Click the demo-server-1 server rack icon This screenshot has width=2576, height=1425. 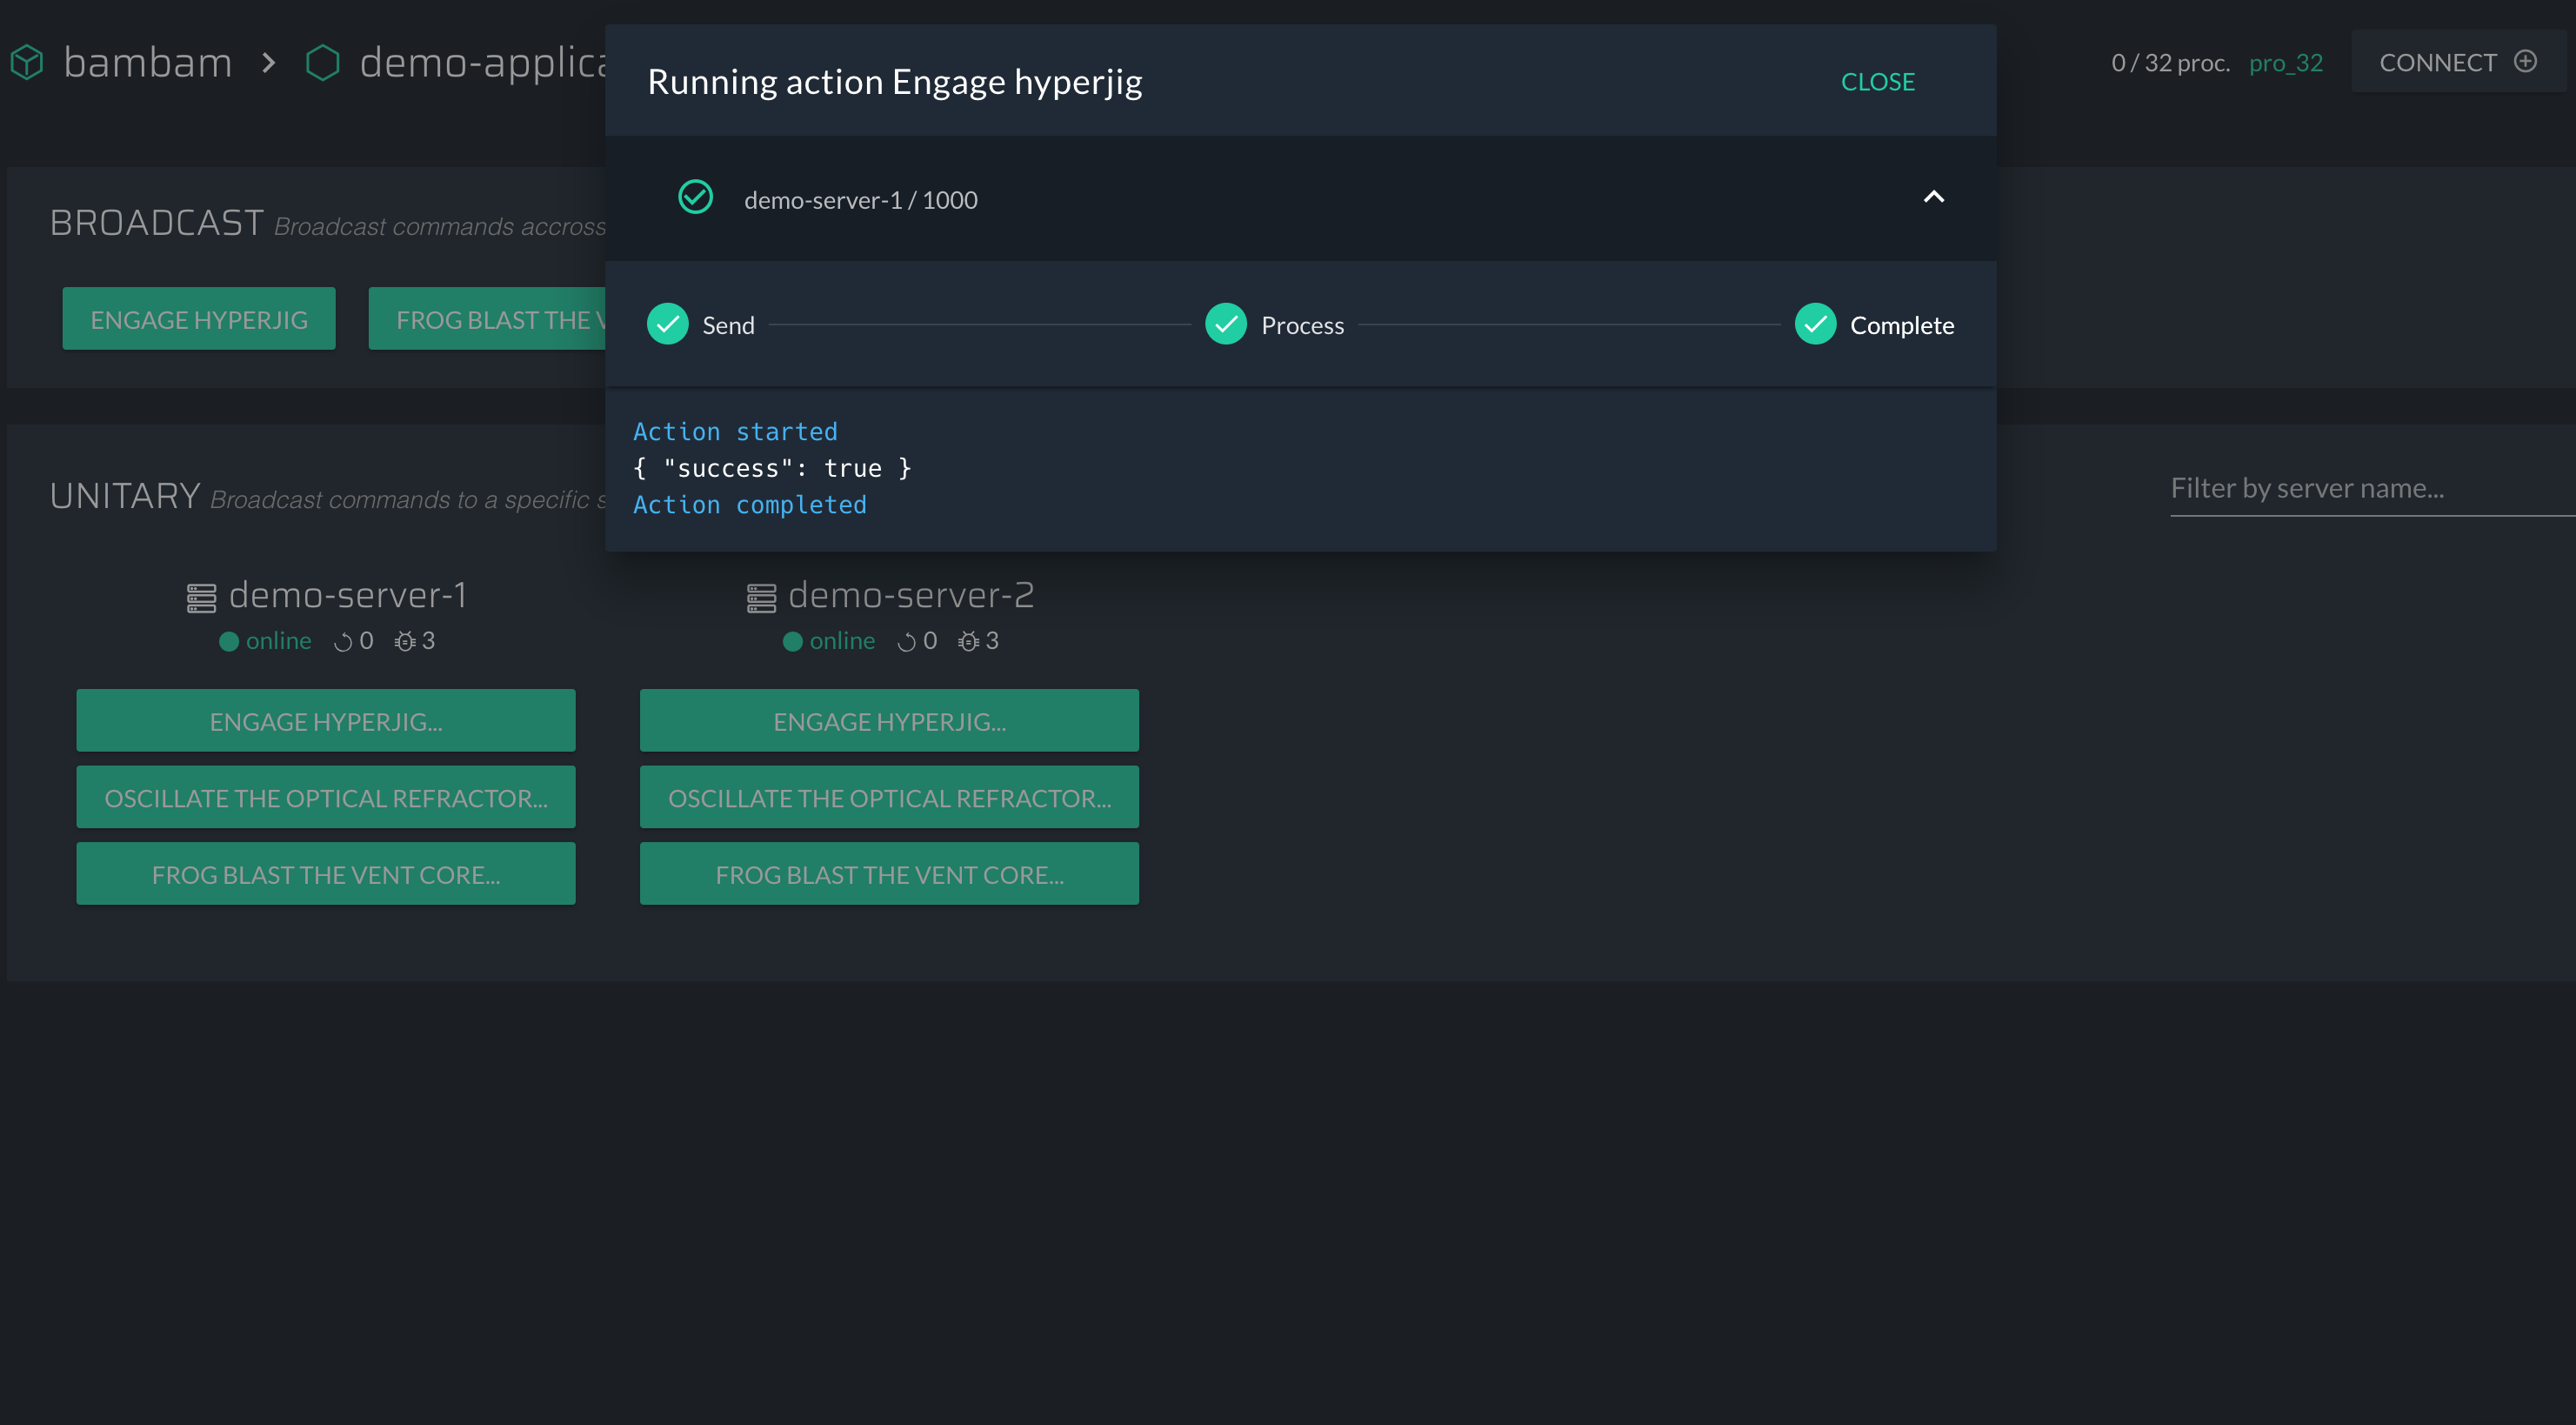[201, 598]
